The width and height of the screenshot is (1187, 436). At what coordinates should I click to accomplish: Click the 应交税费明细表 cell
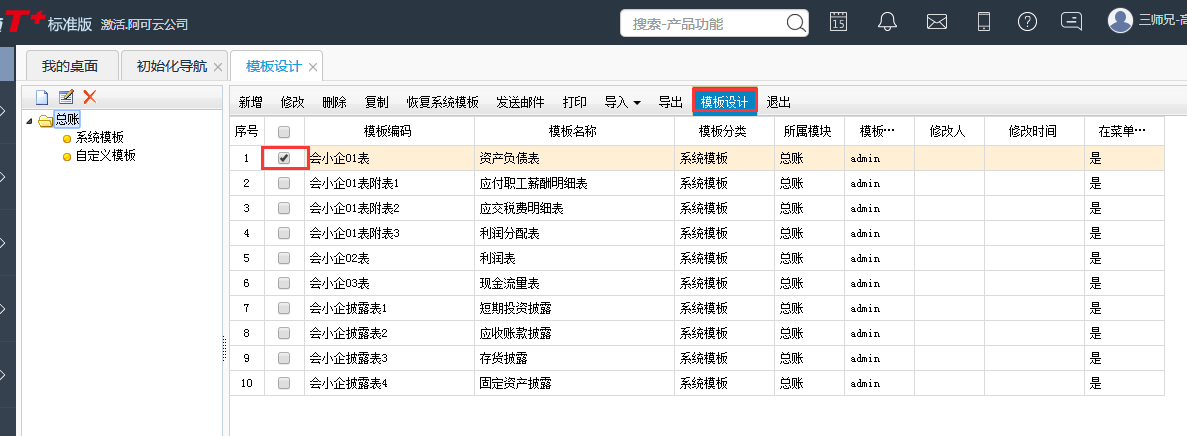574,208
